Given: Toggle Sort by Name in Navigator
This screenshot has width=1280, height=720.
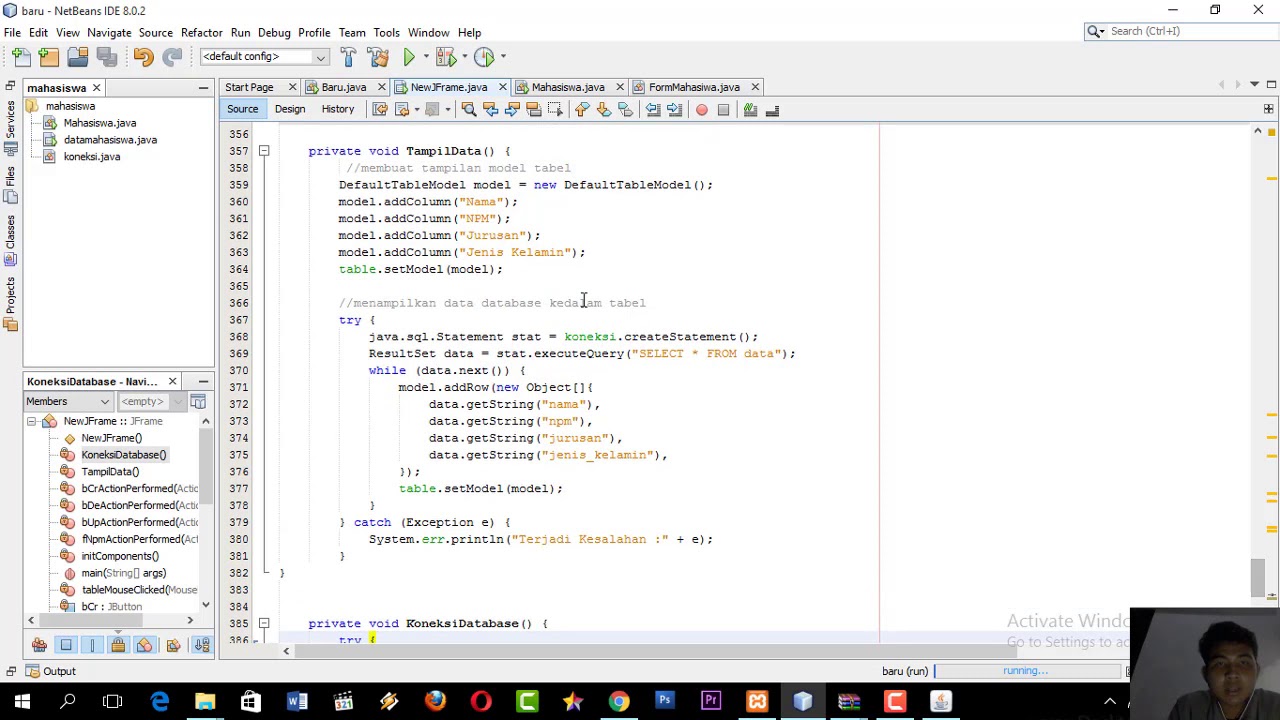Looking at the screenshot, I should (x=201, y=645).
